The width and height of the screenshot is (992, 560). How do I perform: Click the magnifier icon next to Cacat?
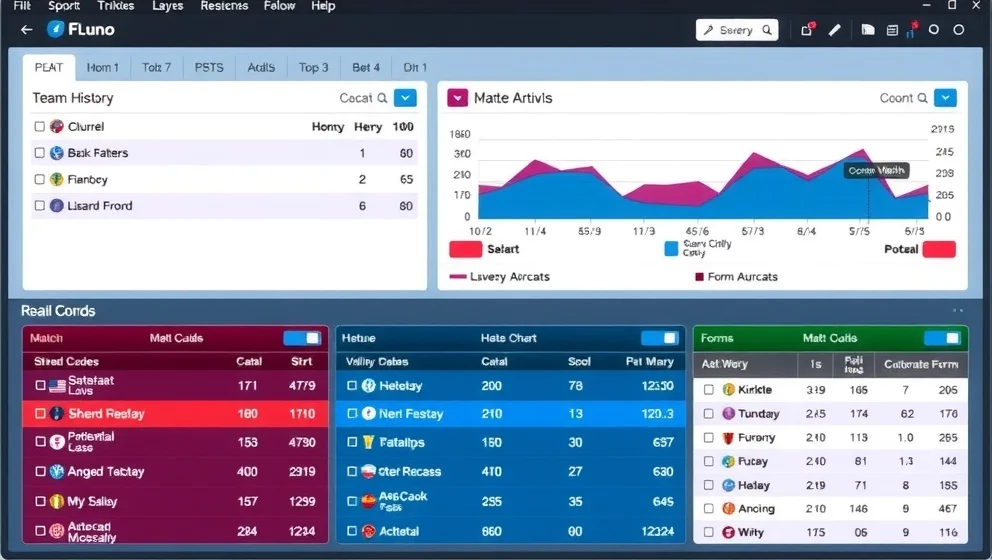click(x=382, y=98)
